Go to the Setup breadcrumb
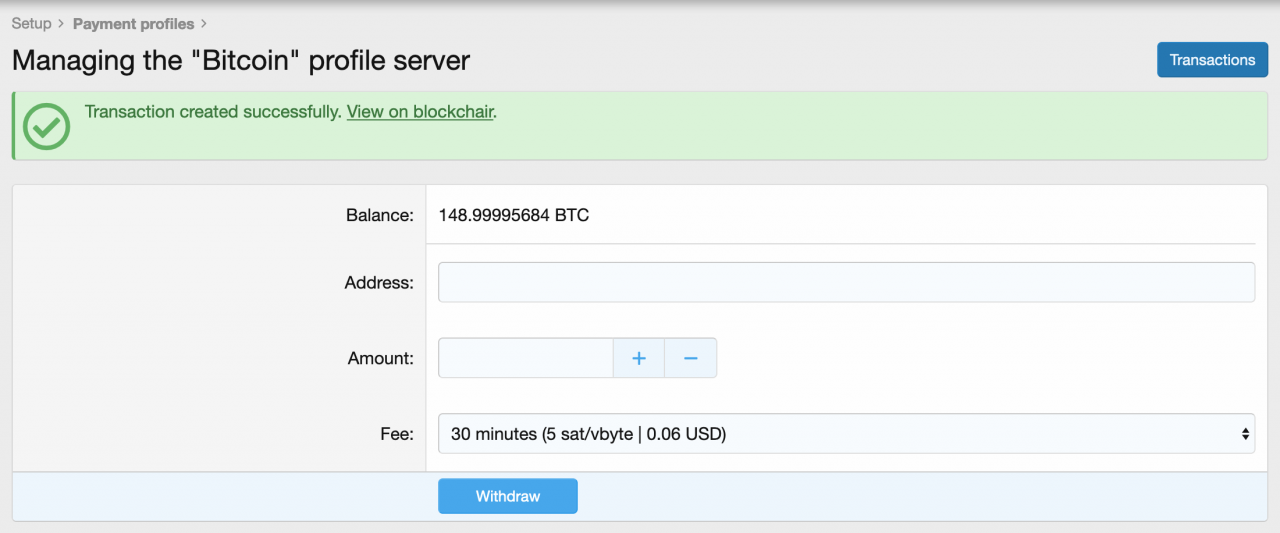The height and width of the screenshot is (533, 1280). click(x=31, y=24)
